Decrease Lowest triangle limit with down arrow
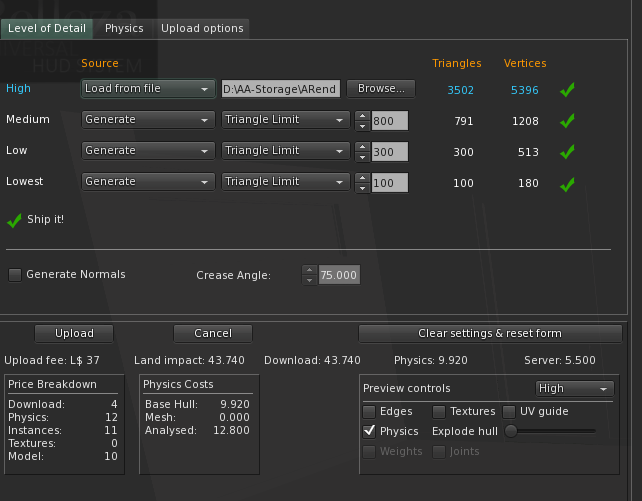642x501 pixels. point(362,188)
